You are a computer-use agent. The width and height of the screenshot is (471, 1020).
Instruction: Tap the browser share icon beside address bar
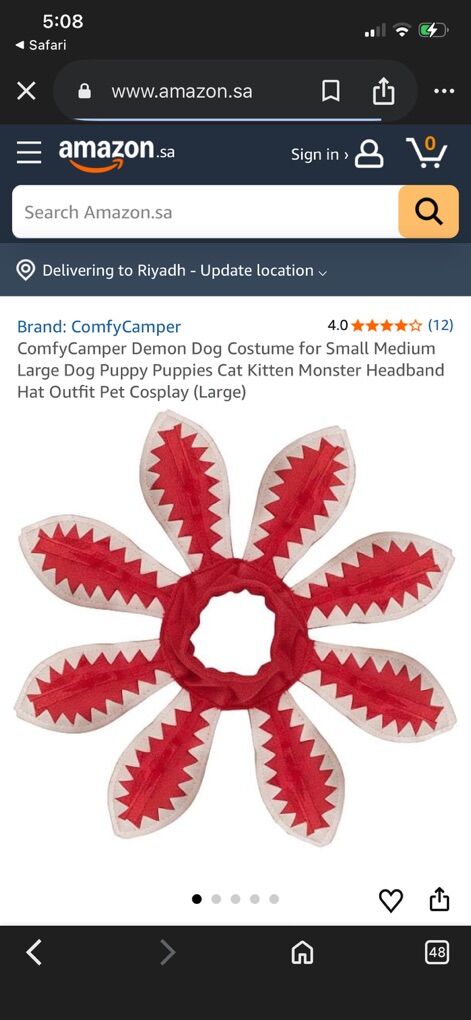pos(383,91)
